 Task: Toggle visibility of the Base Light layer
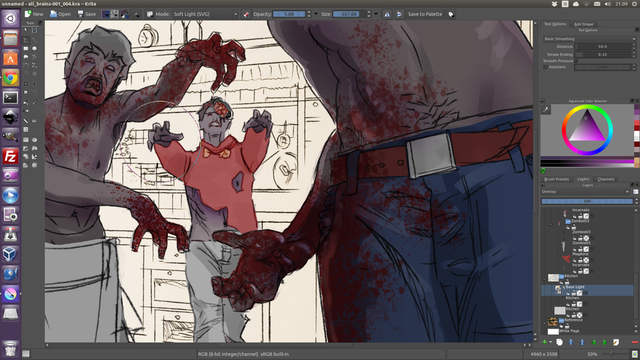[x=568, y=293]
